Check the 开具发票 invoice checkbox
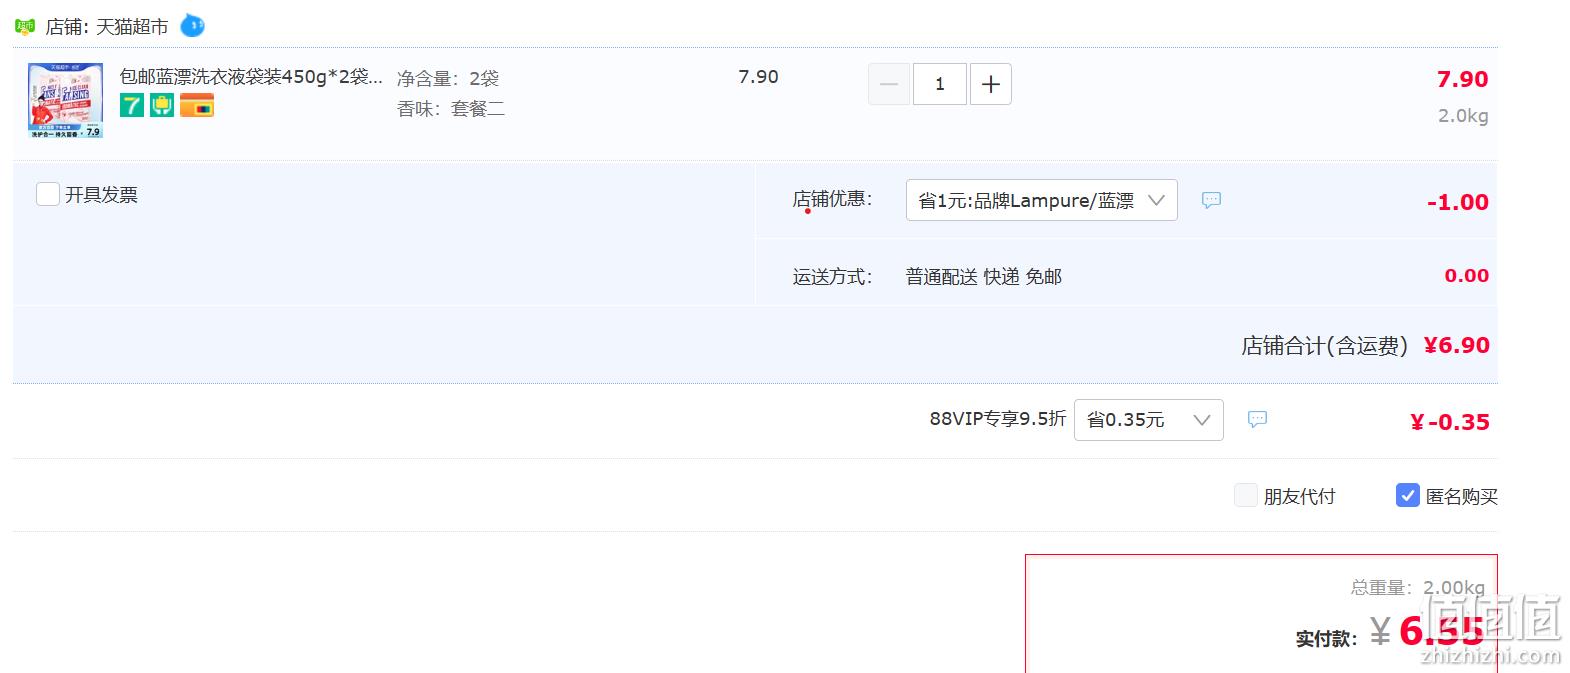The width and height of the screenshot is (1570, 673). point(48,194)
